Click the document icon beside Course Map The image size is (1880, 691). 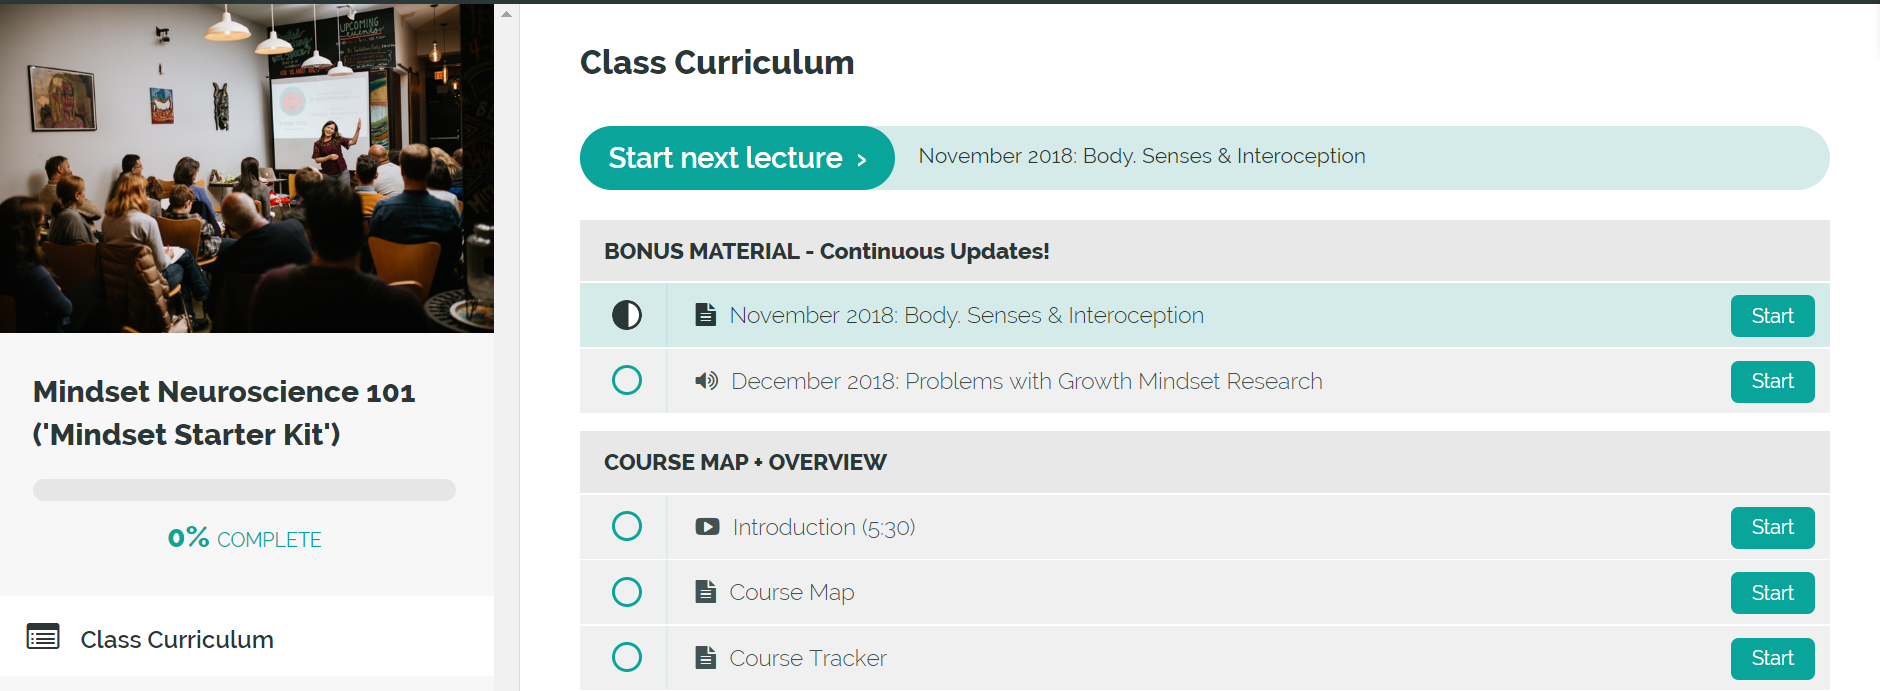point(706,592)
